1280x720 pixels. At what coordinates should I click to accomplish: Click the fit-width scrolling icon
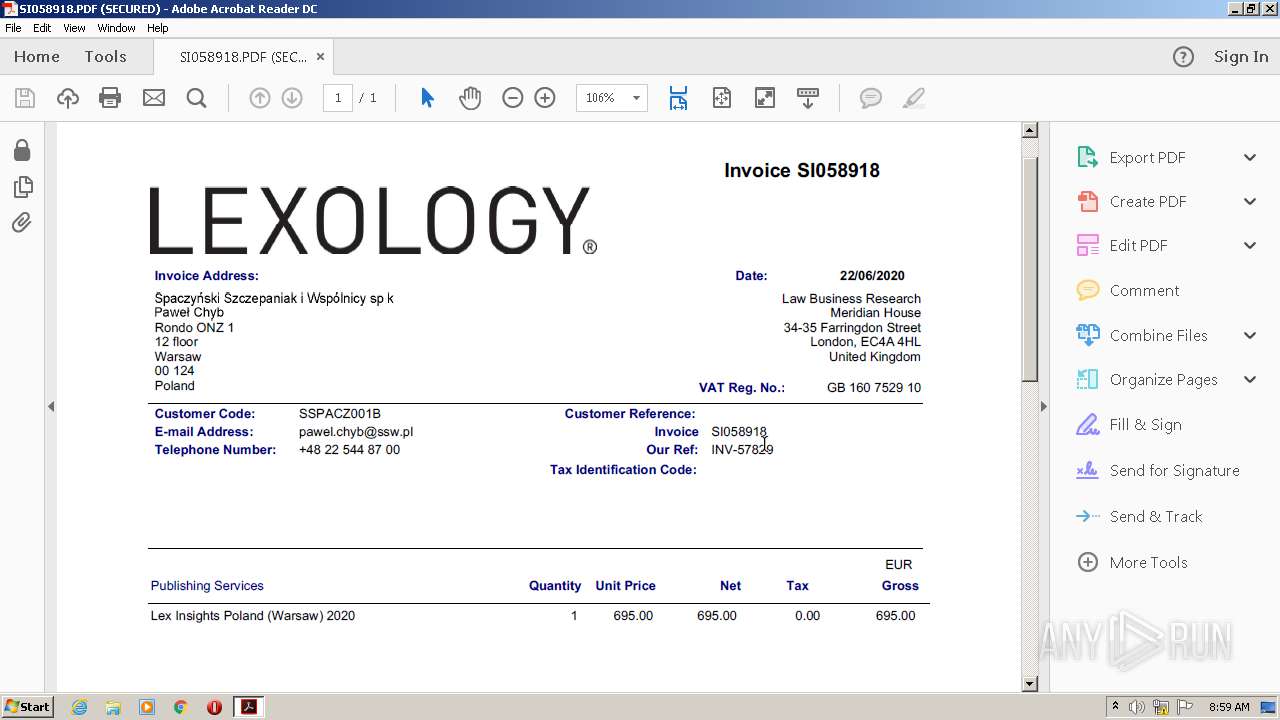click(x=678, y=98)
